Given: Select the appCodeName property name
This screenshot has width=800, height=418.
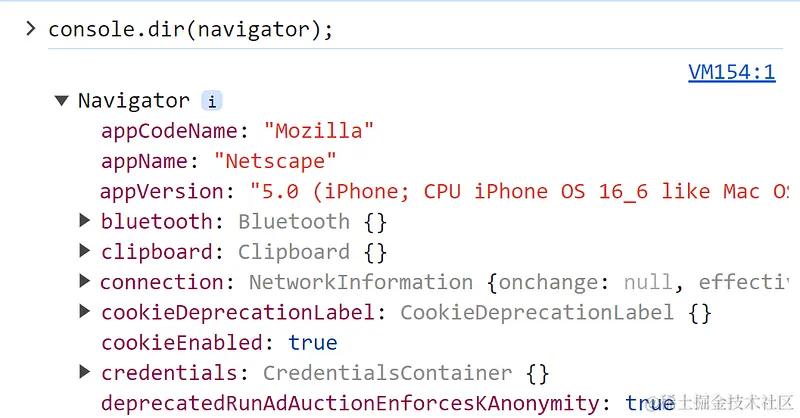Looking at the screenshot, I should point(169,131).
